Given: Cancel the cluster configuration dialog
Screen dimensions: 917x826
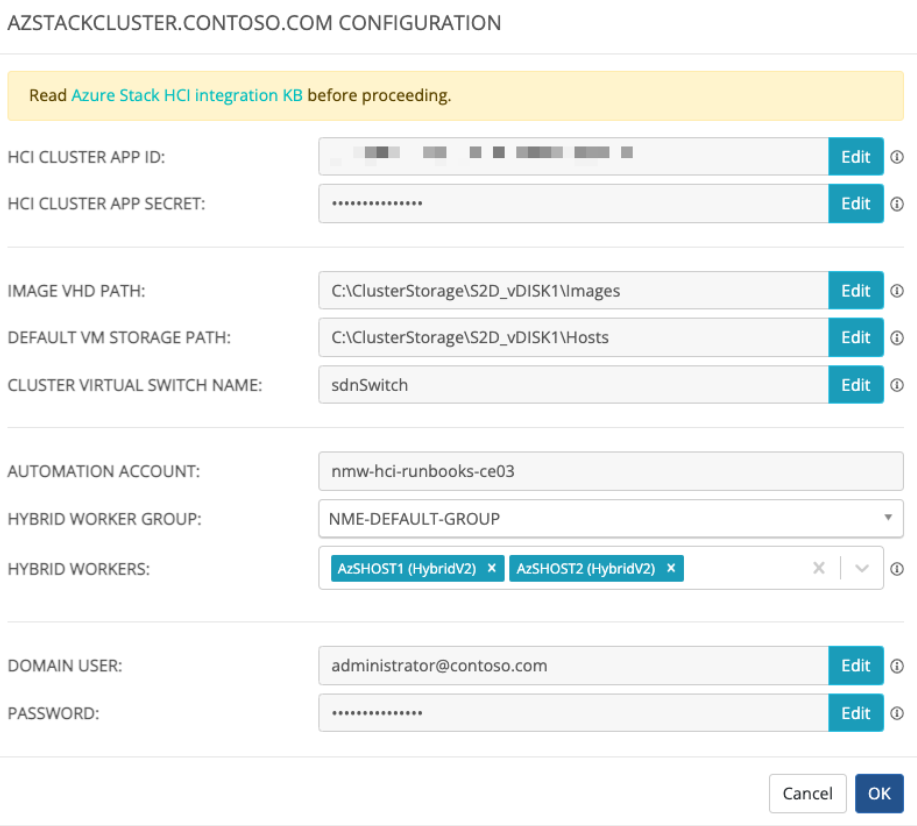Looking at the screenshot, I should 807,793.
